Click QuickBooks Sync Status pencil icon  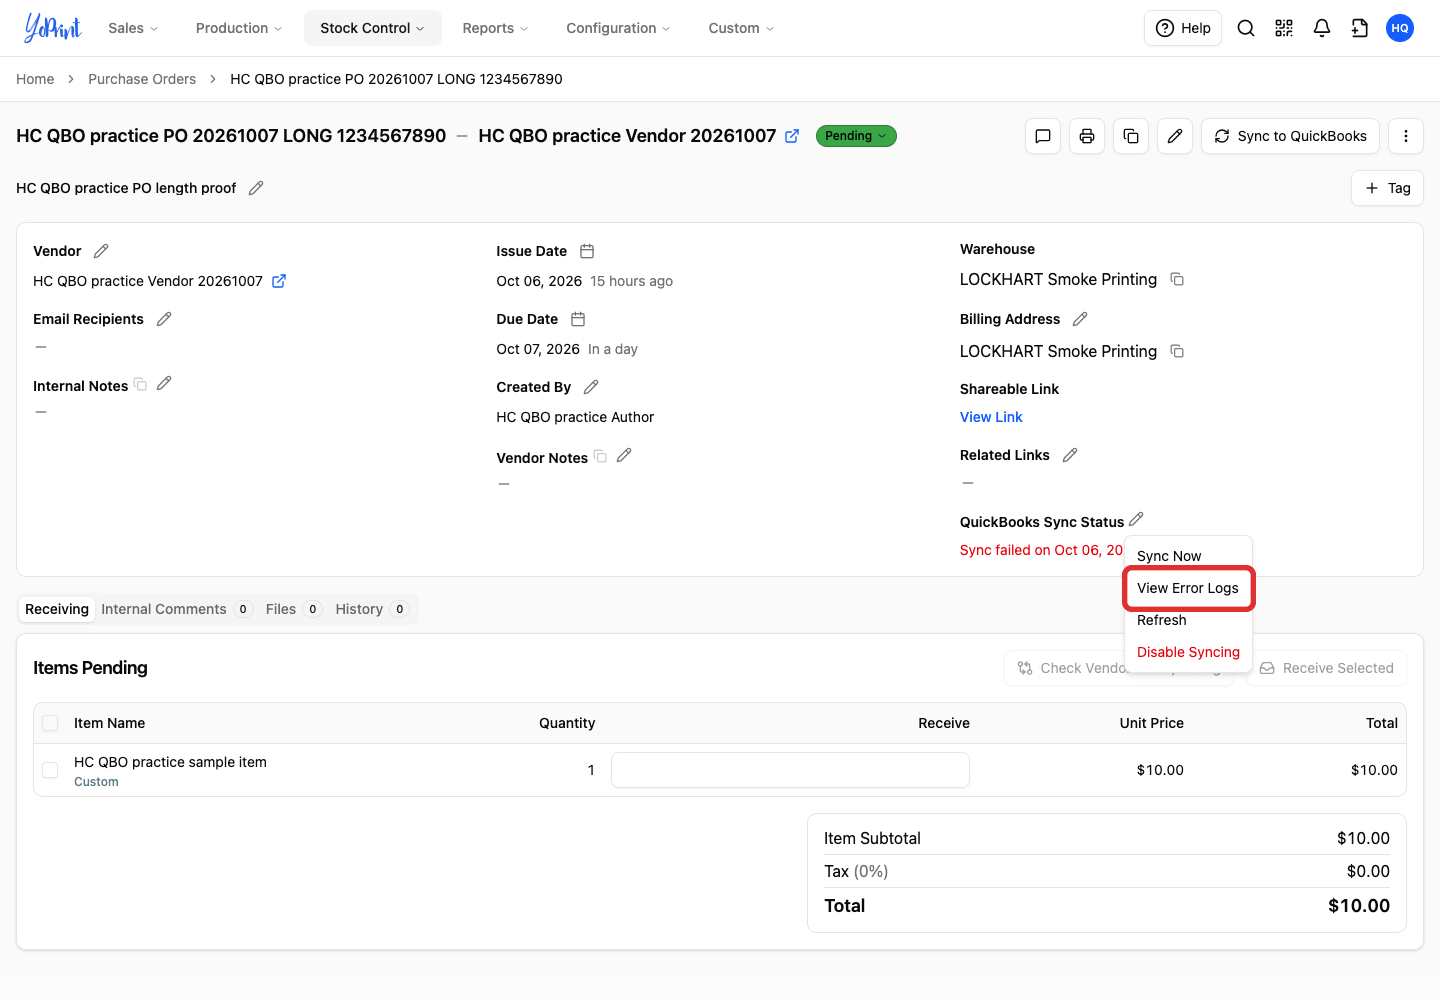click(x=1136, y=520)
